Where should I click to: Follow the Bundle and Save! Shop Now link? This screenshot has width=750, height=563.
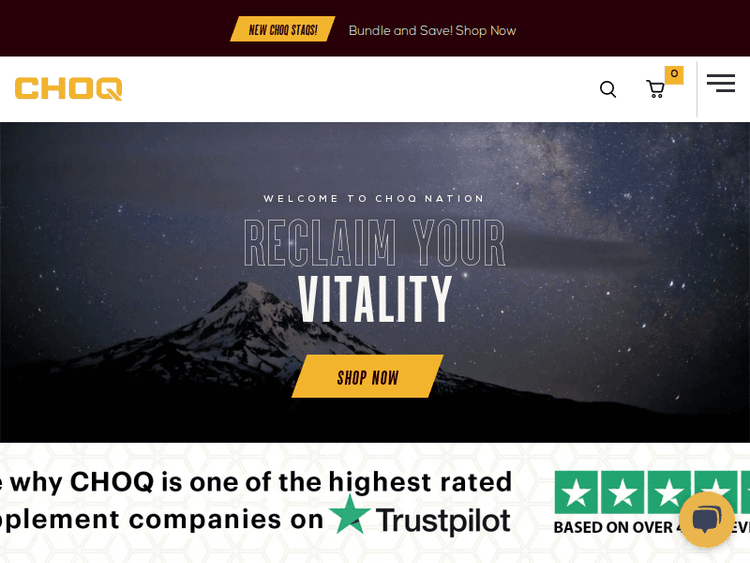432,31
